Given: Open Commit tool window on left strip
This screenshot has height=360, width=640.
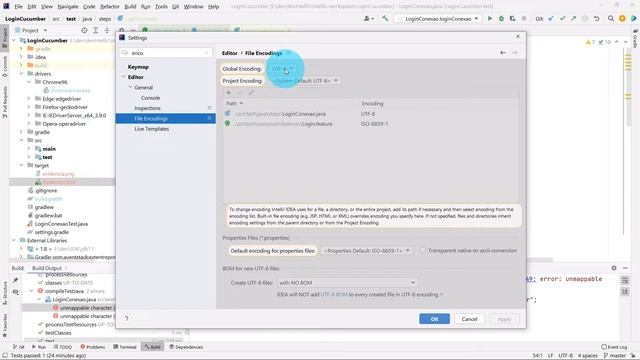Looking at the screenshot, I should (4, 67).
